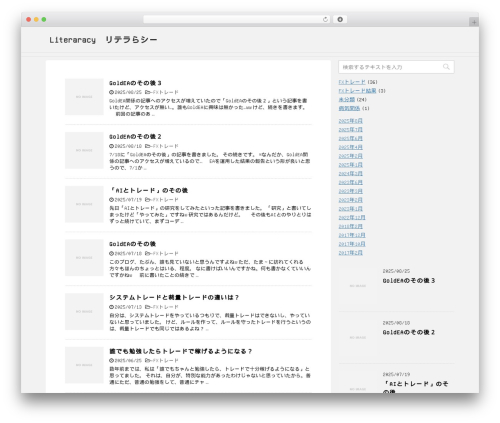Image resolution: width=500 pixels, height=423 pixels.
Task: Click the clock icon under main 「AIとトレード」のその後
Action: click(x=111, y=200)
